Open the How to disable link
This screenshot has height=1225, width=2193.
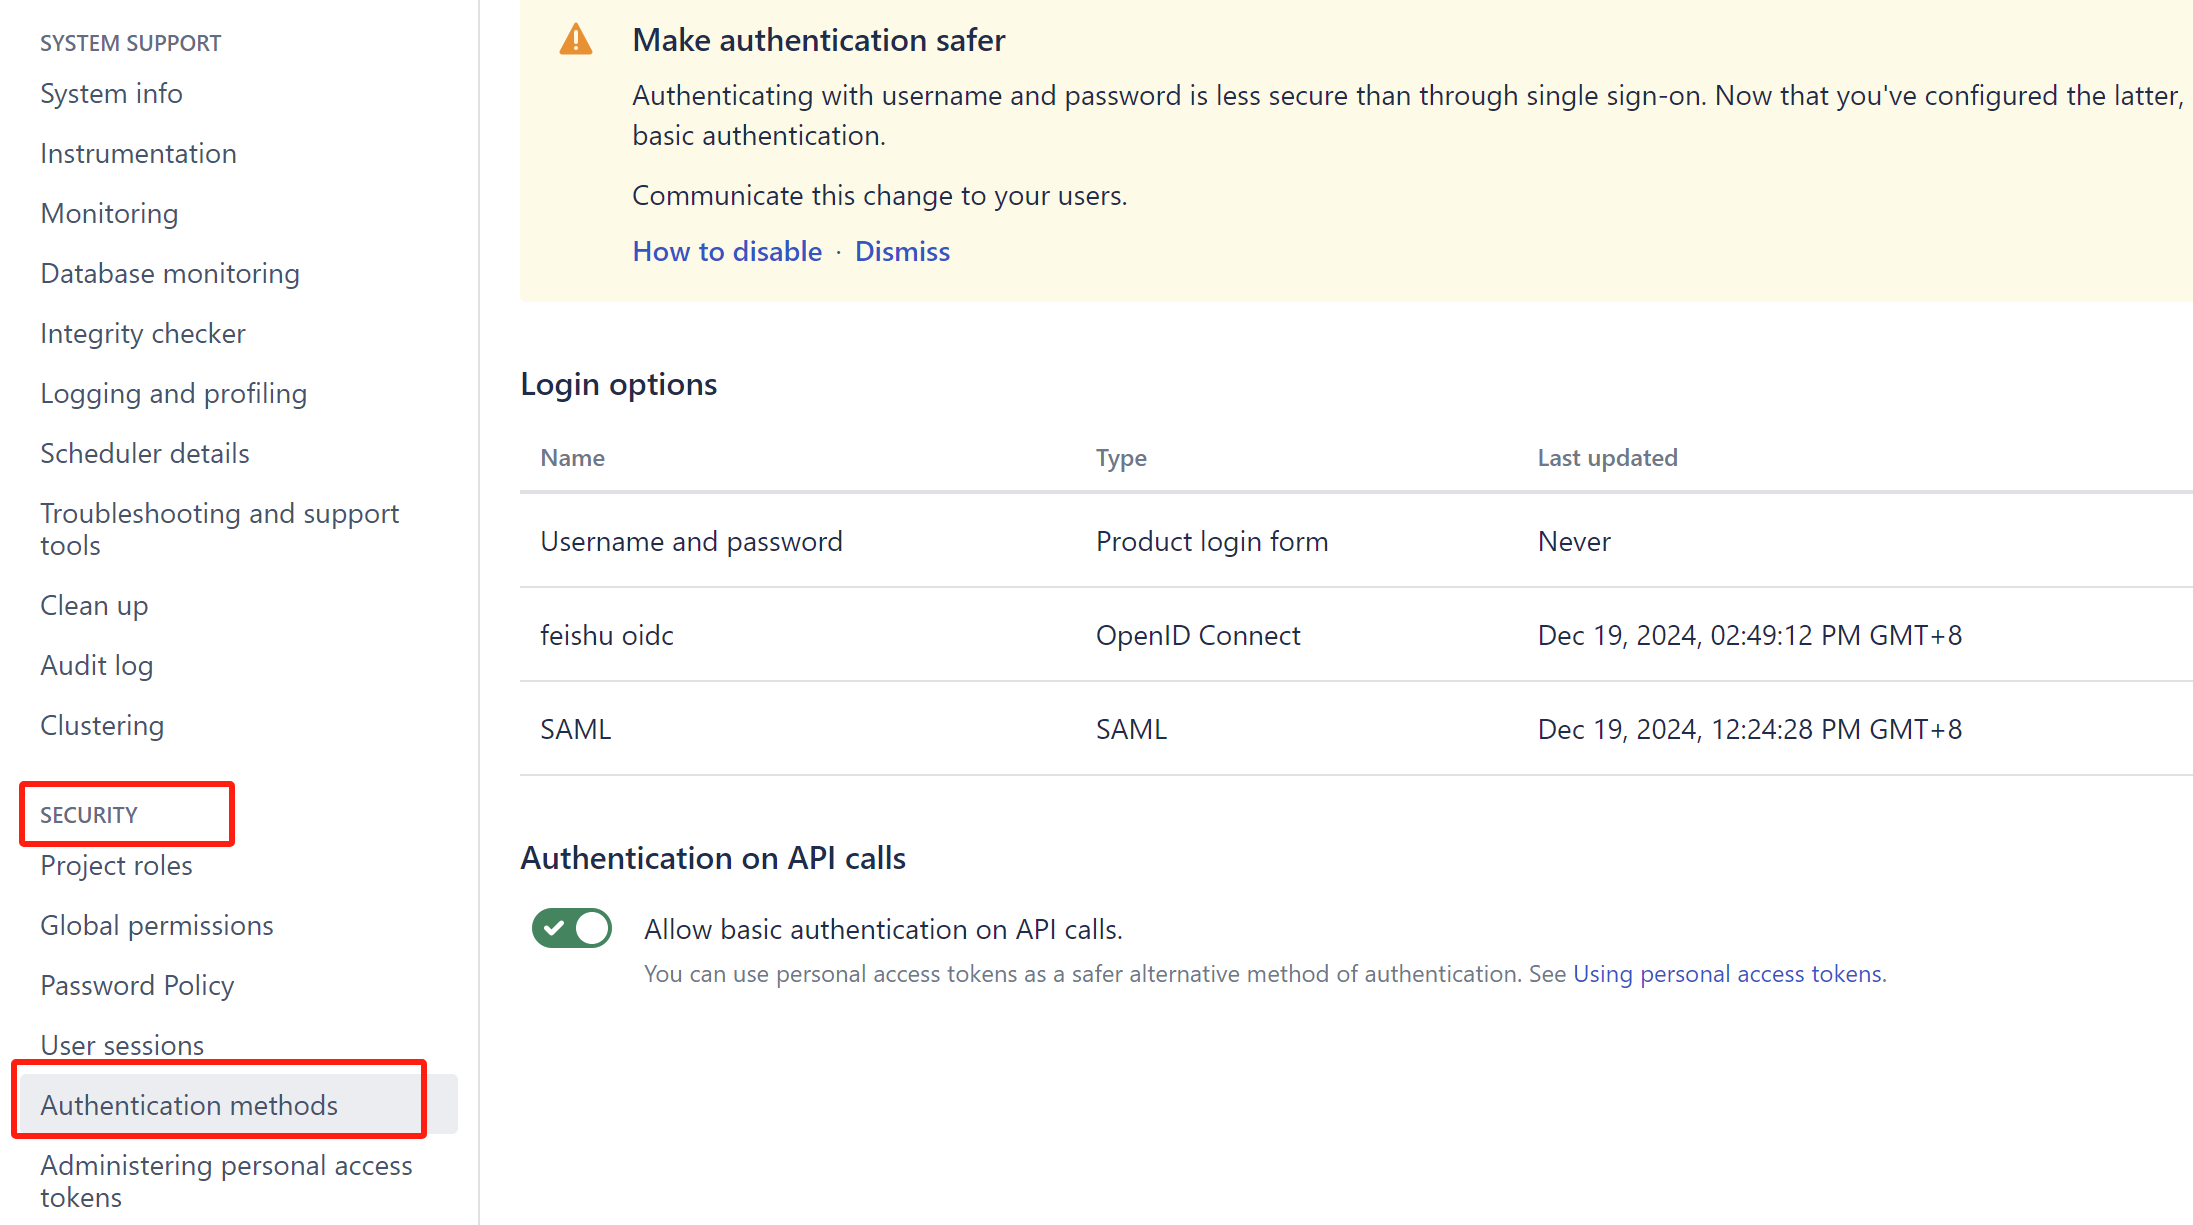[727, 251]
